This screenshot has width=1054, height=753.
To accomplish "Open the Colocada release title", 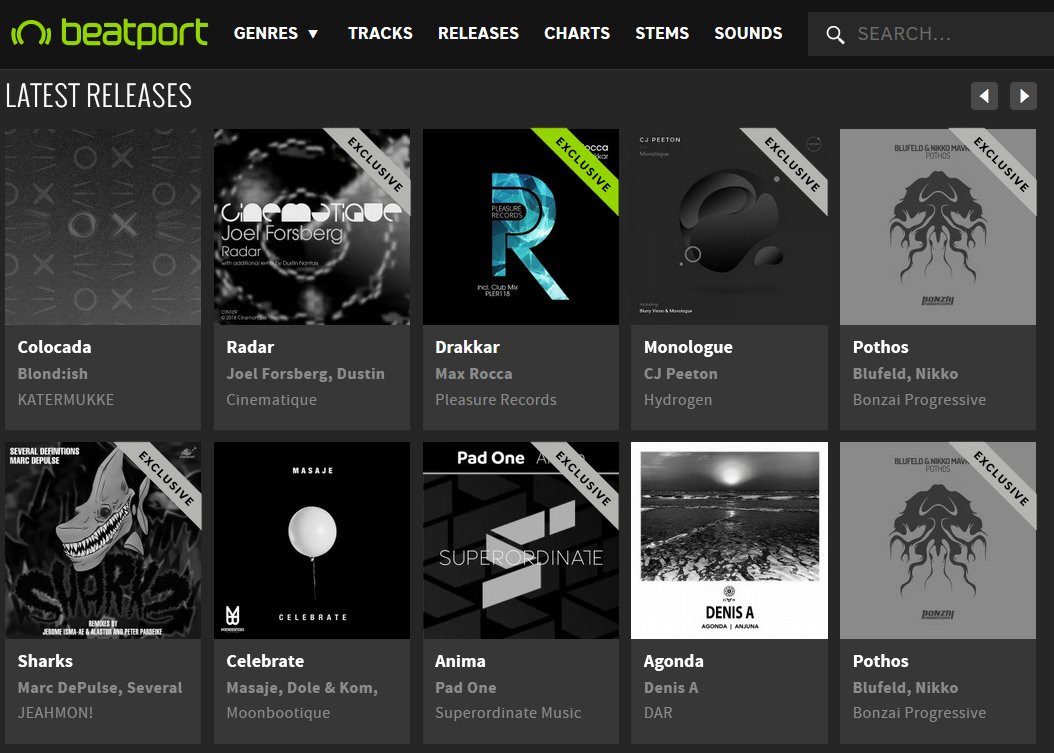I will pyautogui.click(x=54, y=347).
